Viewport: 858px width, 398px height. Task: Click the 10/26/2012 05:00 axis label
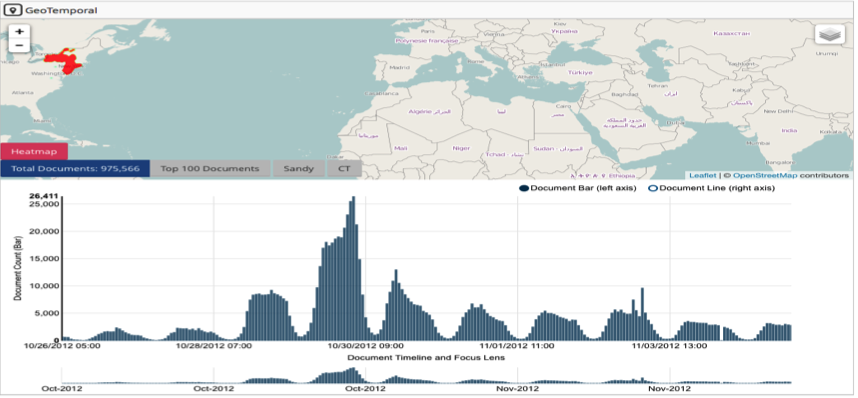(61, 346)
